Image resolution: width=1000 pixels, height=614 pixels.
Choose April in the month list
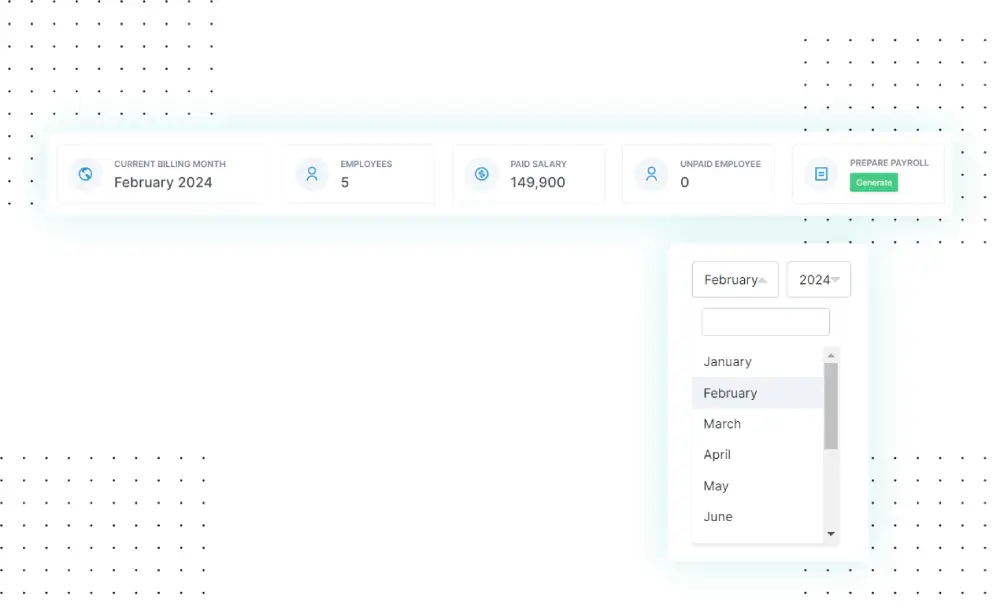click(717, 455)
